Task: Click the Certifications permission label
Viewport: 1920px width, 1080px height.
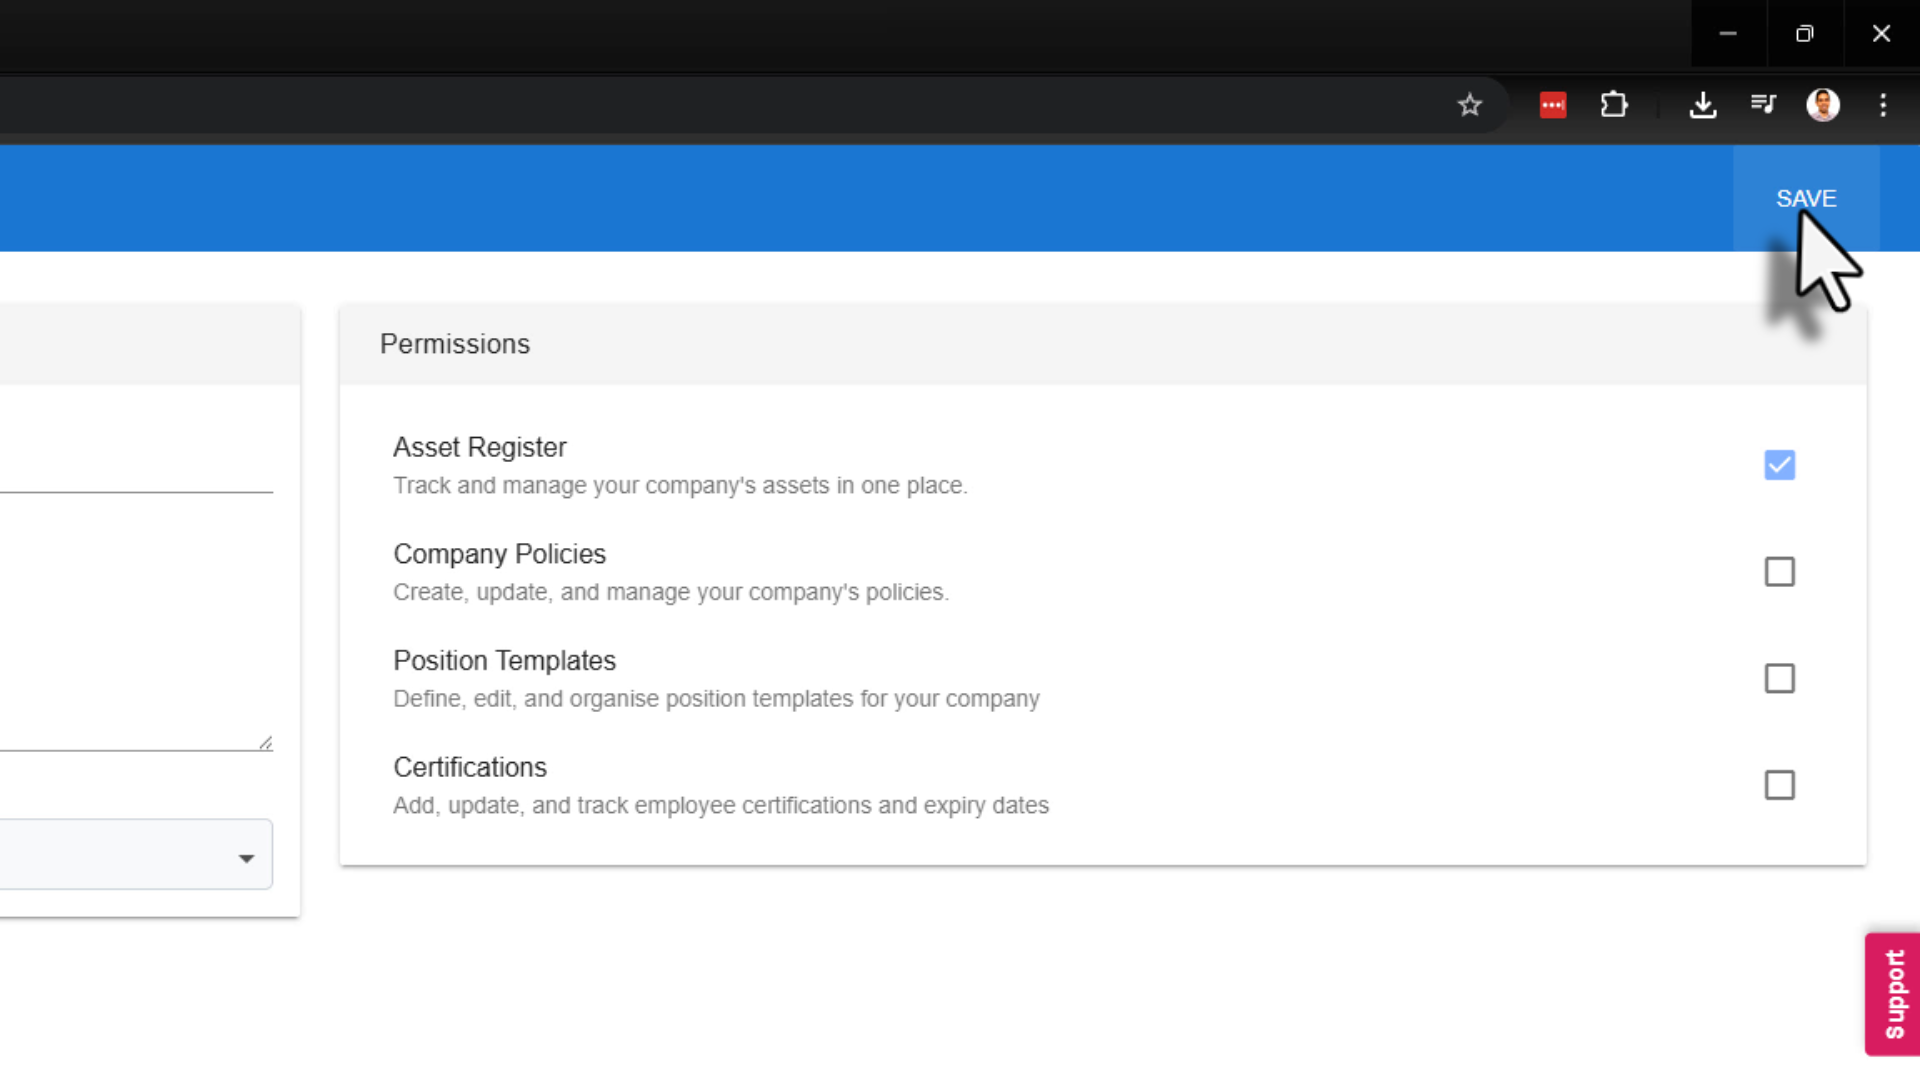Action: click(x=469, y=767)
